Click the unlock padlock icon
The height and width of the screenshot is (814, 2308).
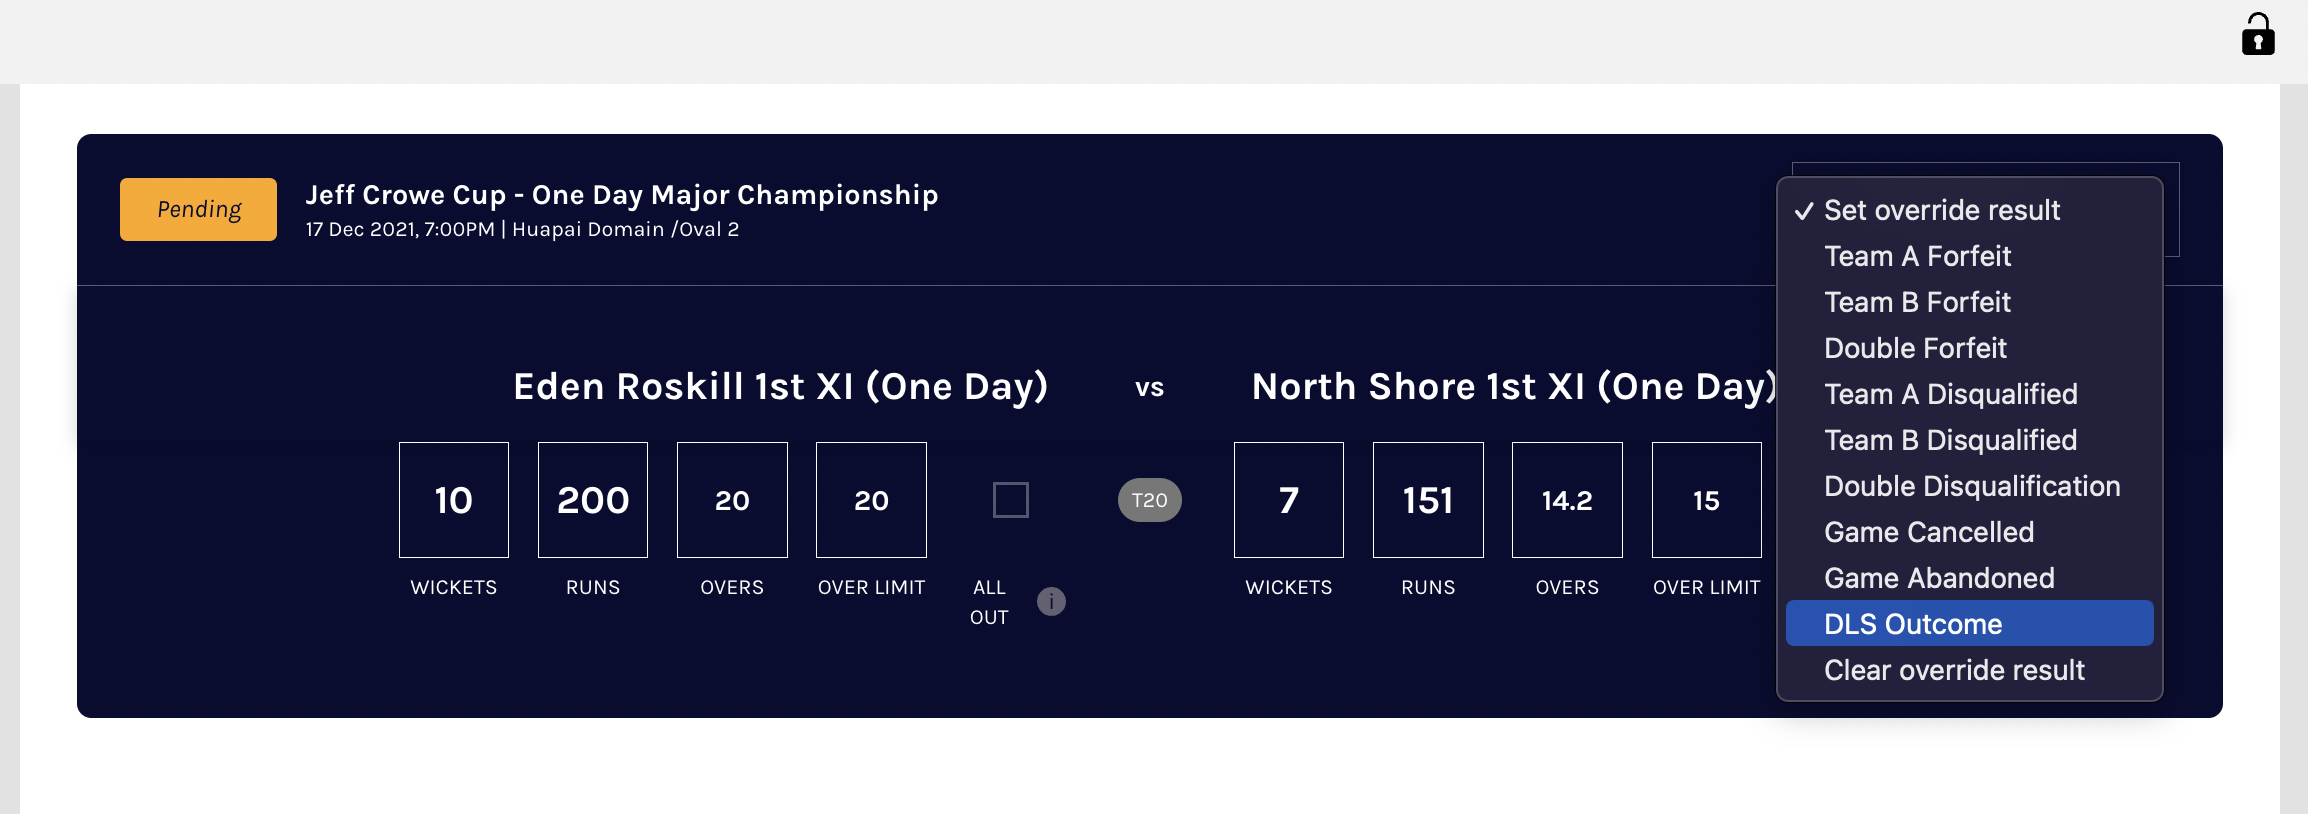pyautogui.click(x=2257, y=35)
